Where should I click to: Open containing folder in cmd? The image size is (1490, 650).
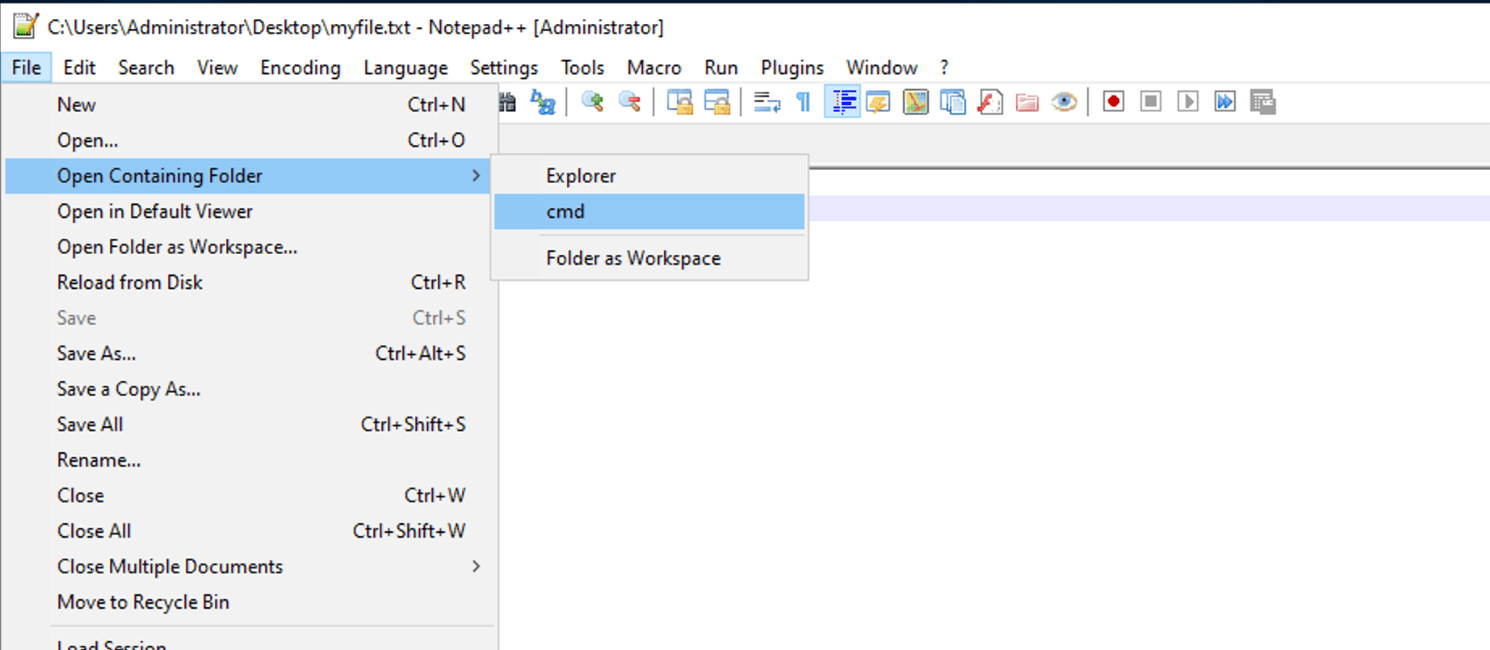tap(565, 211)
